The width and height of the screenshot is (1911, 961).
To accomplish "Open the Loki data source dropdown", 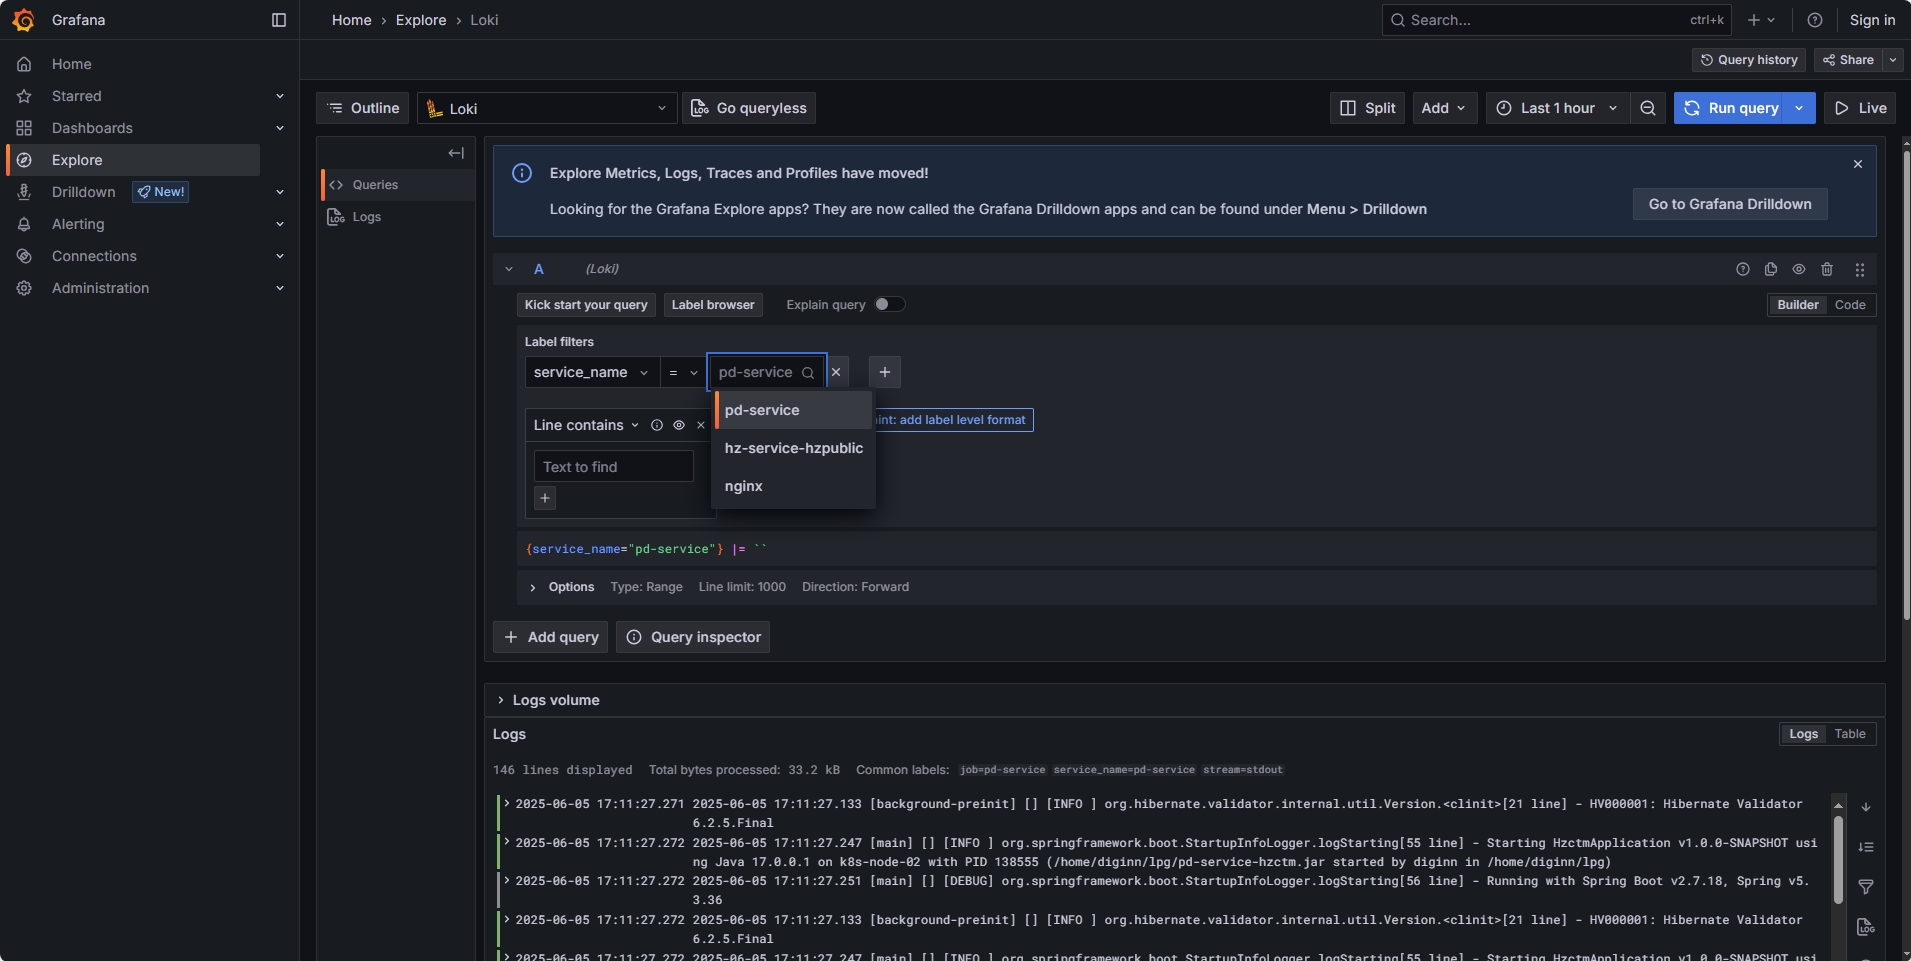I will 546,108.
